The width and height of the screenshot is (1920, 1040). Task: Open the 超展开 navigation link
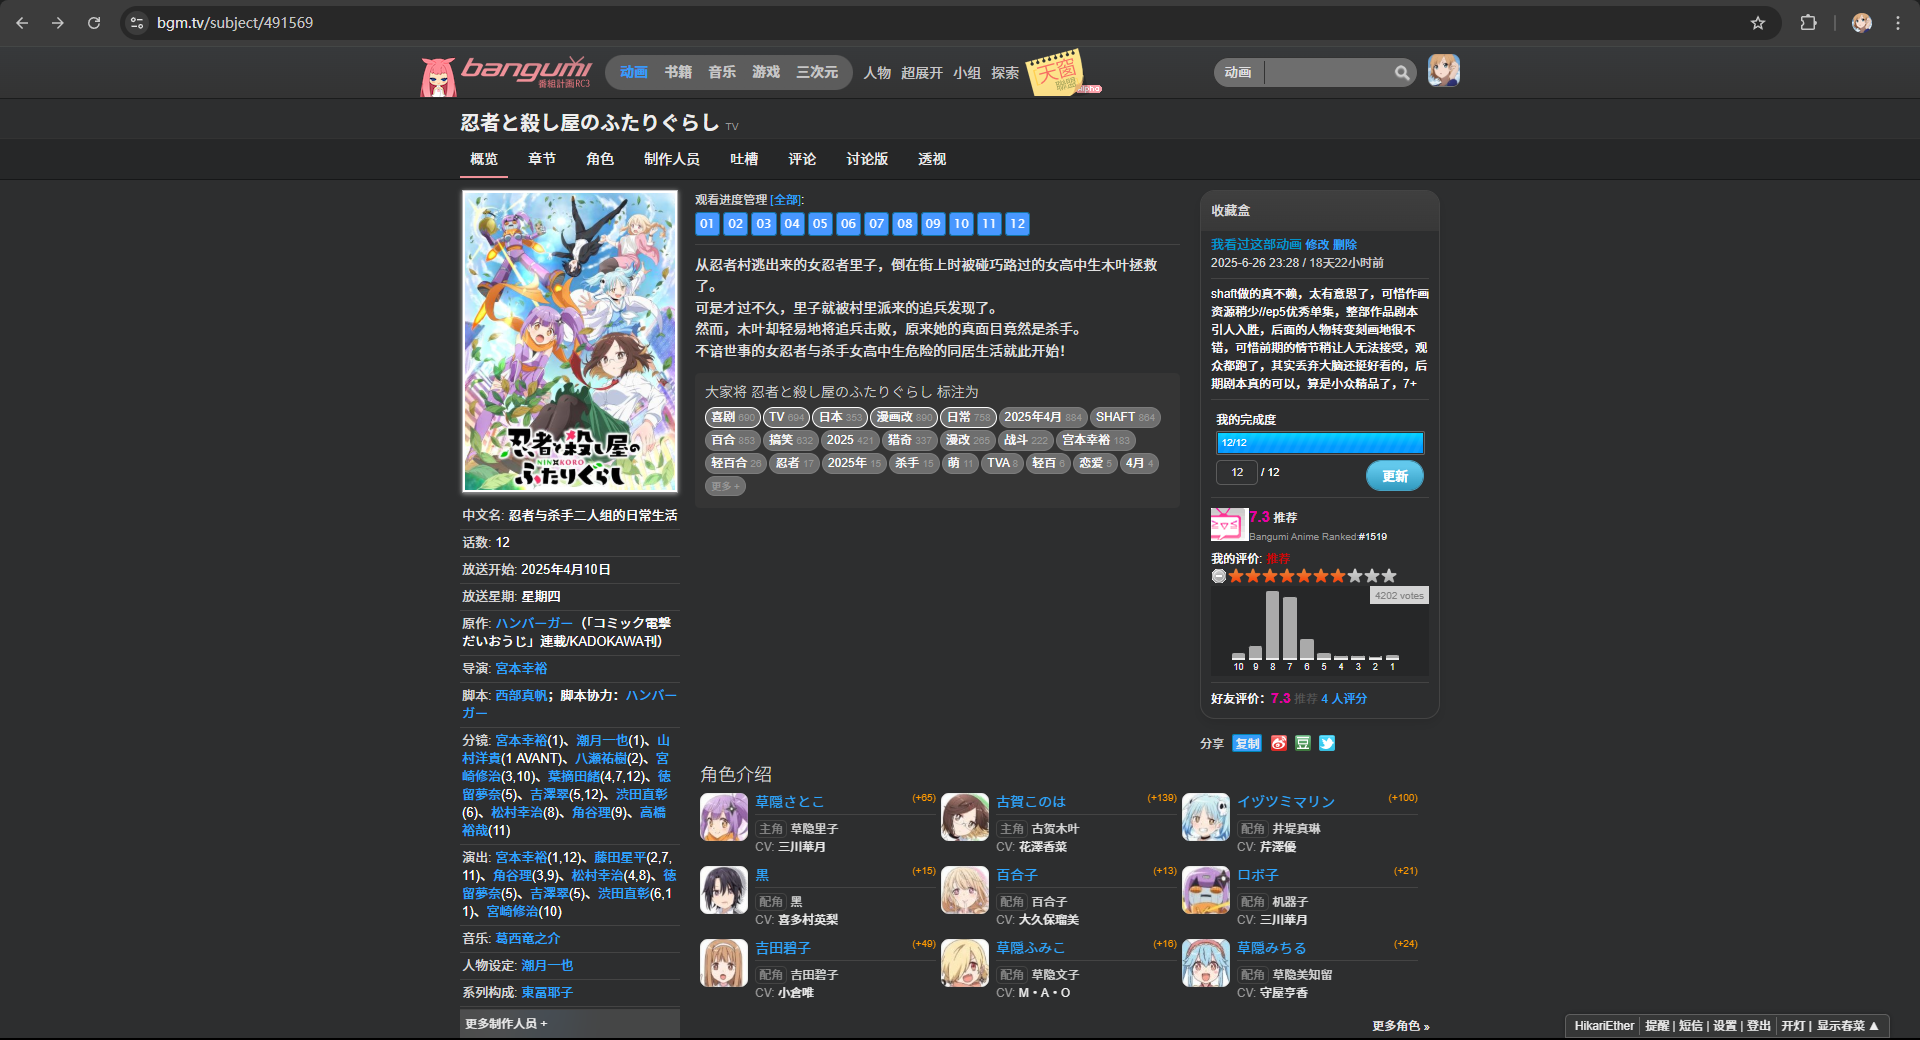(x=922, y=73)
